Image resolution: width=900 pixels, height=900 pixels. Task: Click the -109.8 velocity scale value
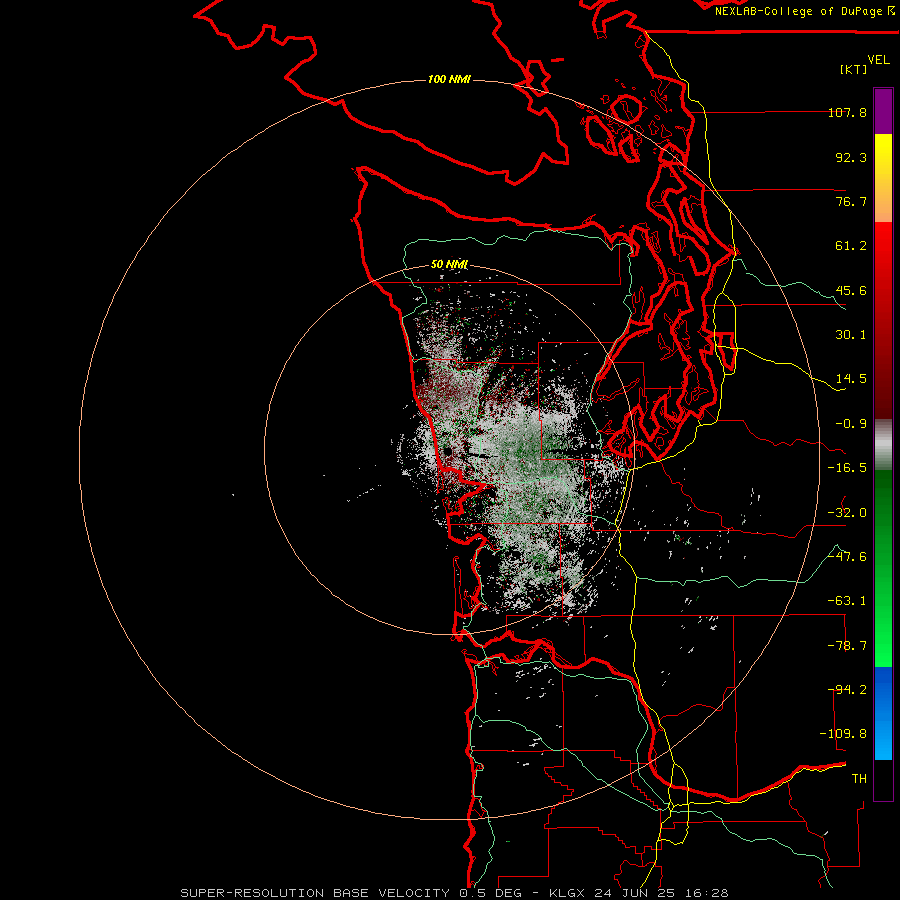tap(843, 734)
